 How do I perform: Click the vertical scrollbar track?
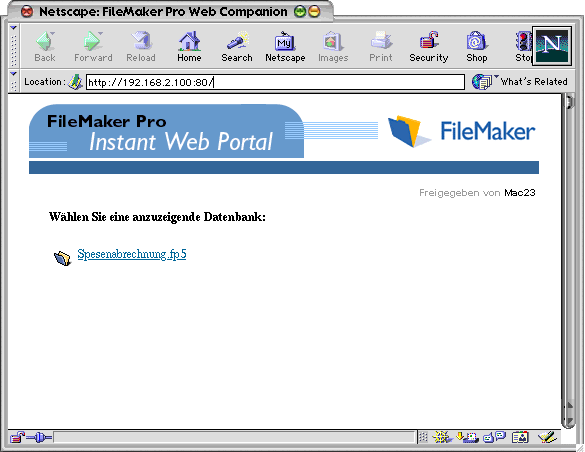click(569, 254)
